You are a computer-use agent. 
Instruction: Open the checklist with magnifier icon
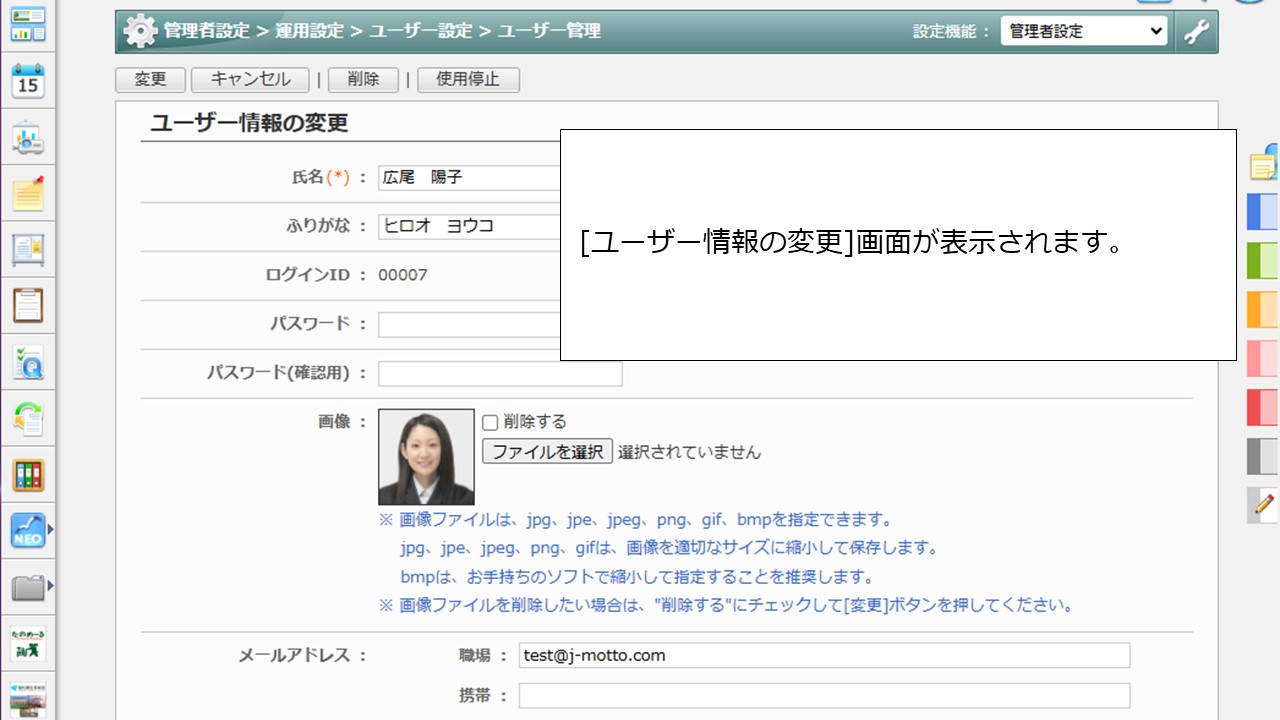point(28,362)
